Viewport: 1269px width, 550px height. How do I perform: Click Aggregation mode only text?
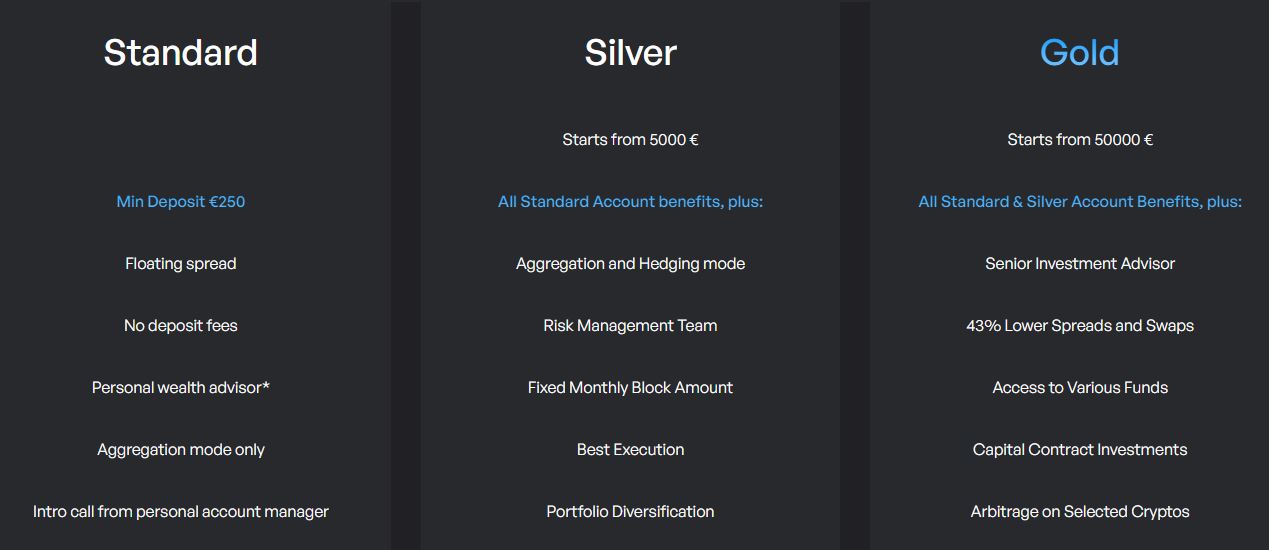180,449
